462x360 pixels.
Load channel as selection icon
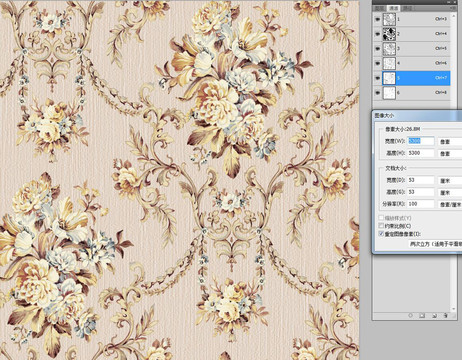pyautogui.click(x=411, y=315)
